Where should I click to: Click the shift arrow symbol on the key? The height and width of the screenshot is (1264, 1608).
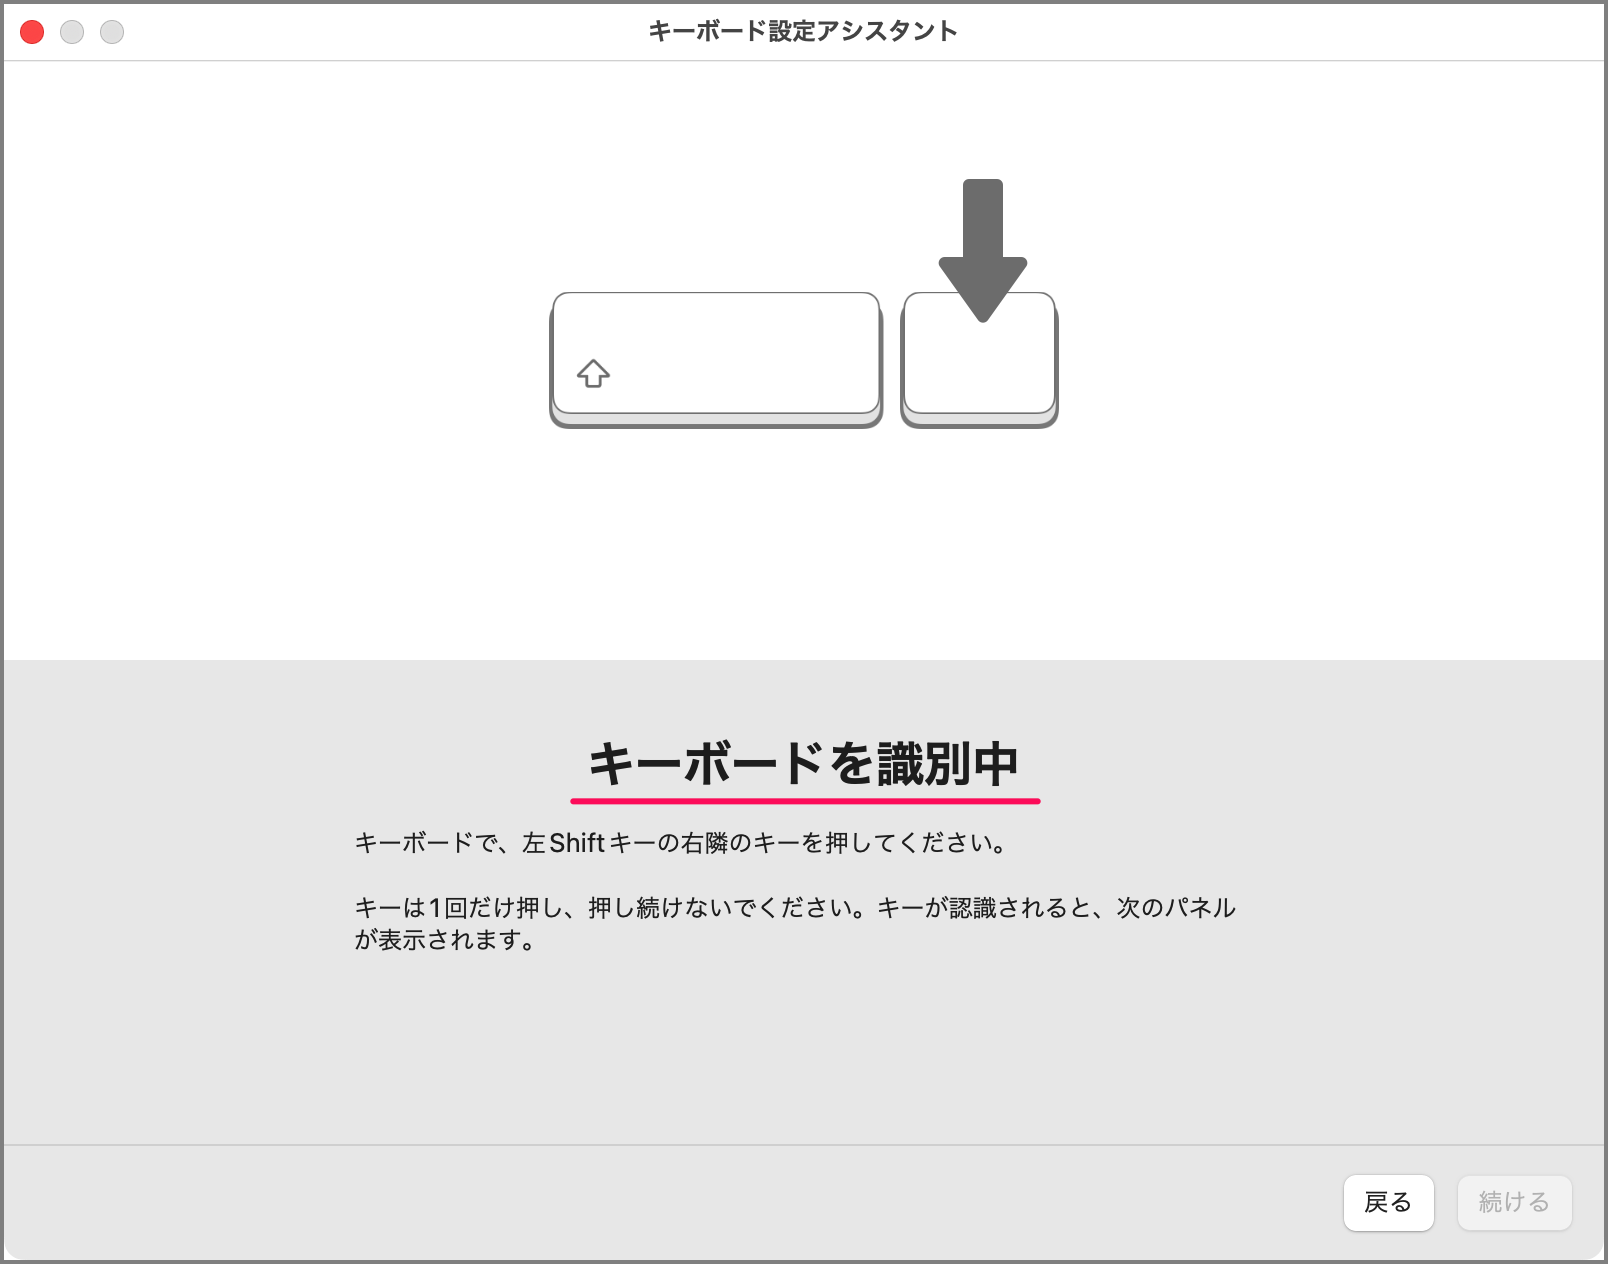(593, 375)
